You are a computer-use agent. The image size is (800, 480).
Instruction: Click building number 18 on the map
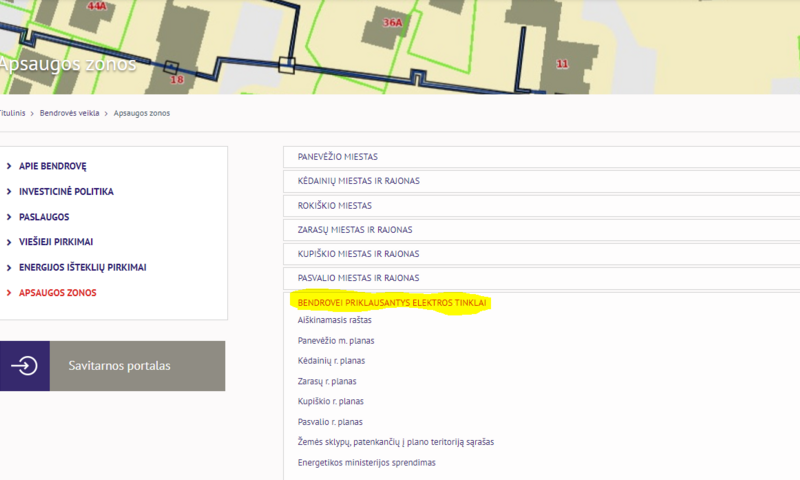(177, 80)
